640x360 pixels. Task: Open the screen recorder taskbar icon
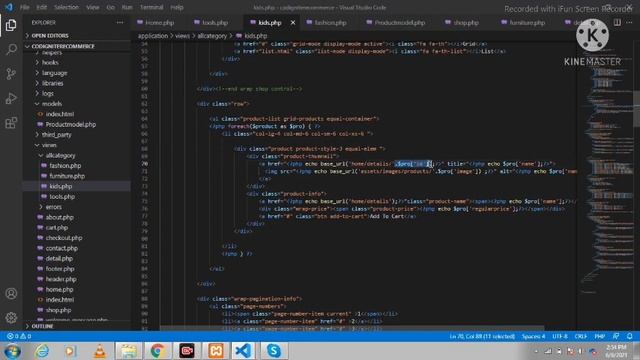[x=187, y=351]
